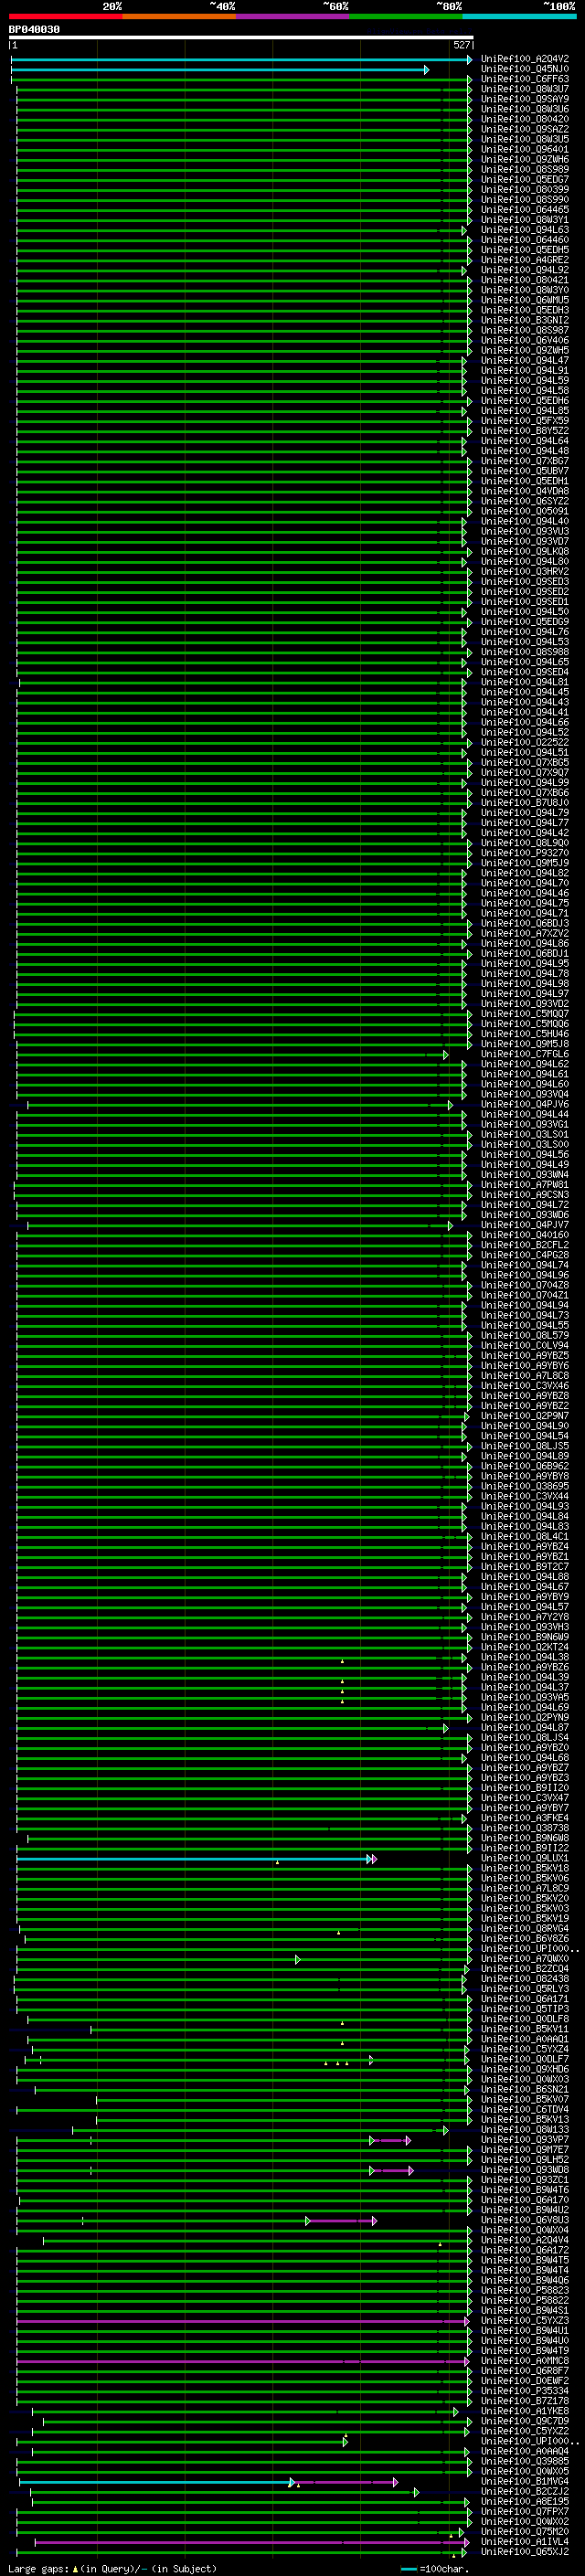The image size is (585, 2576).
Task: Open hit UniRef100_B1MVG4
Action: tap(525, 2481)
